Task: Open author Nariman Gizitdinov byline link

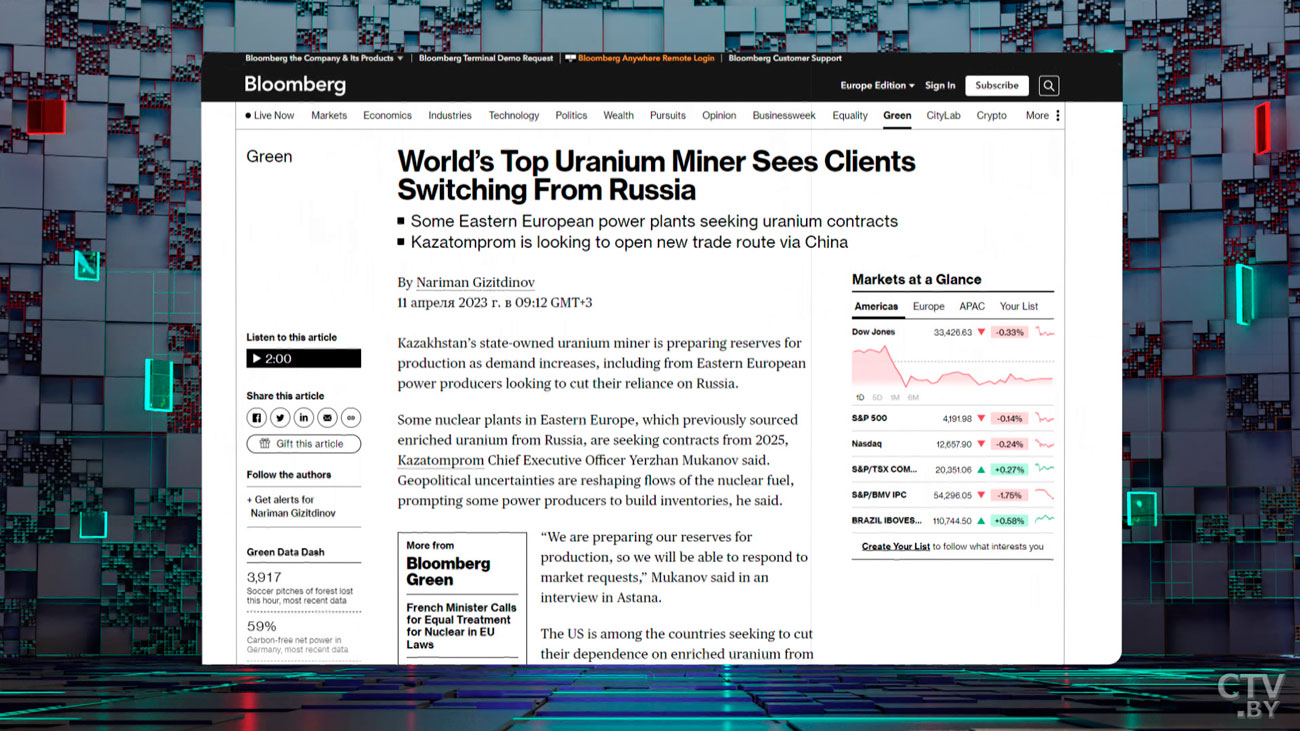Action: coord(475,283)
